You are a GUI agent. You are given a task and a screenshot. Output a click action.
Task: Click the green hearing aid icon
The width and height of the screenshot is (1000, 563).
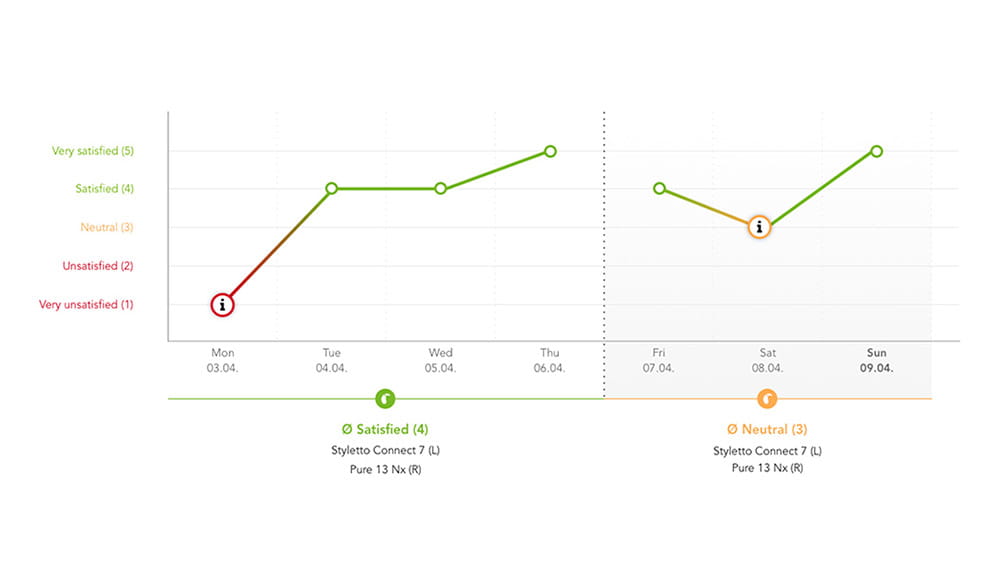click(386, 399)
